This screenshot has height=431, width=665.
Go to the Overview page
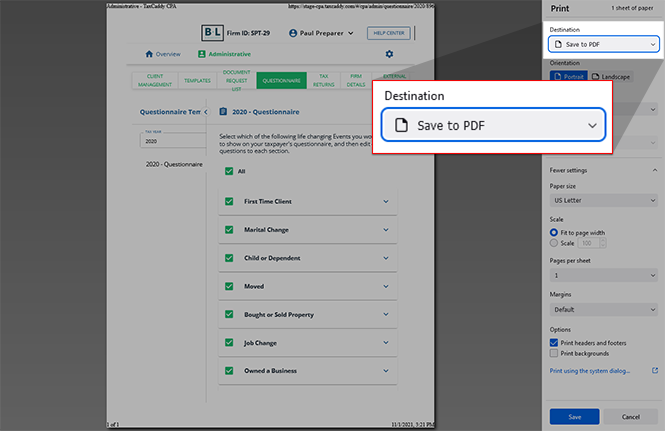coord(163,54)
